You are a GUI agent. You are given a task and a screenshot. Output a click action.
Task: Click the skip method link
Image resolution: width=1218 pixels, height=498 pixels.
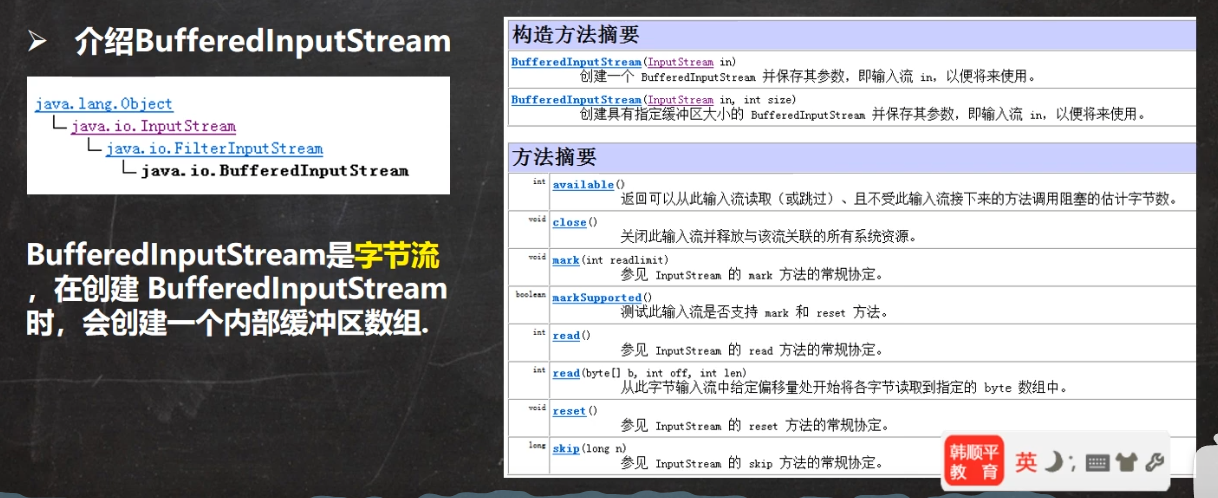coord(566,449)
